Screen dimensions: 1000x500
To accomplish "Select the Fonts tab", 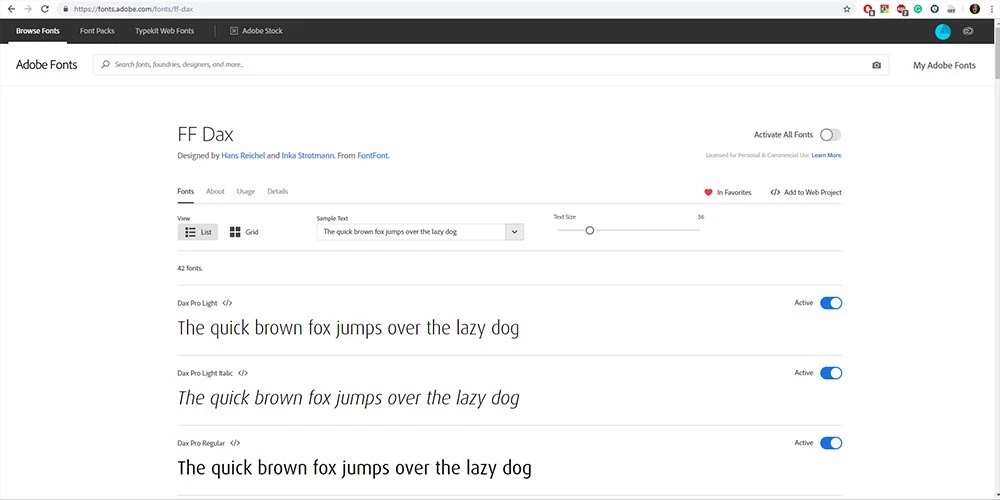I will pyautogui.click(x=186, y=191).
